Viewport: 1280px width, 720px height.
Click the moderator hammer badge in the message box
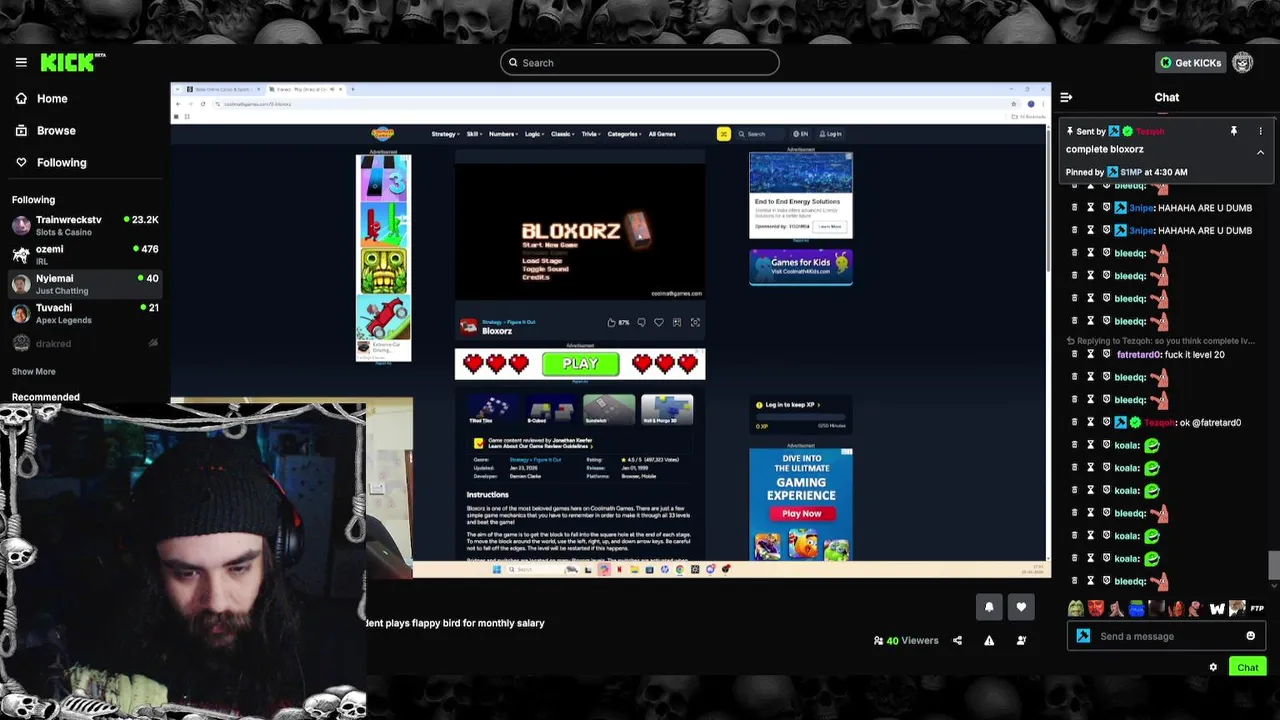1083,636
